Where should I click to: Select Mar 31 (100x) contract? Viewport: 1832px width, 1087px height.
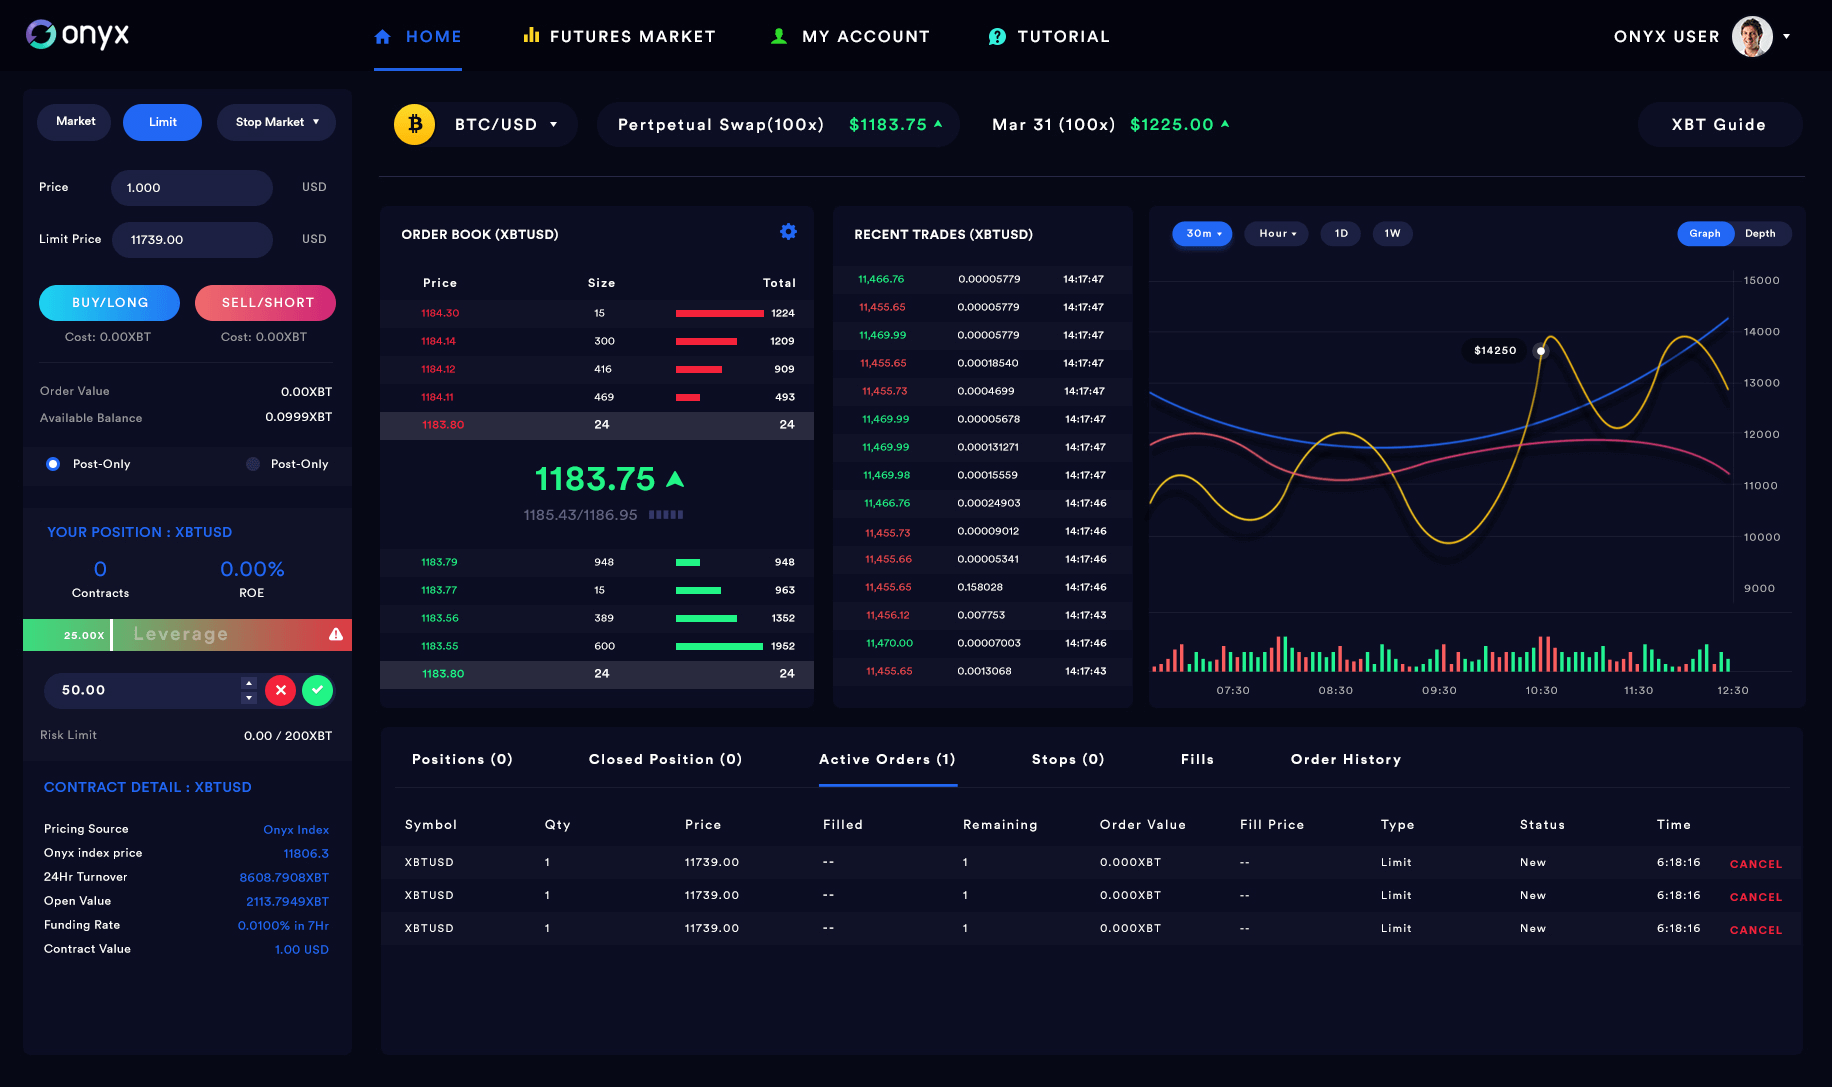(x=1111, y=124)
